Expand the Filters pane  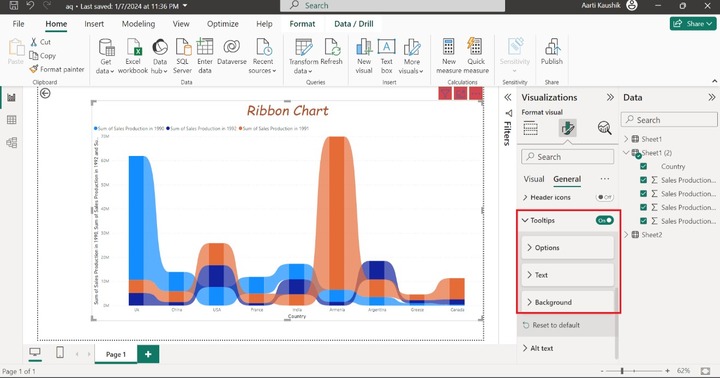(507, 97)
